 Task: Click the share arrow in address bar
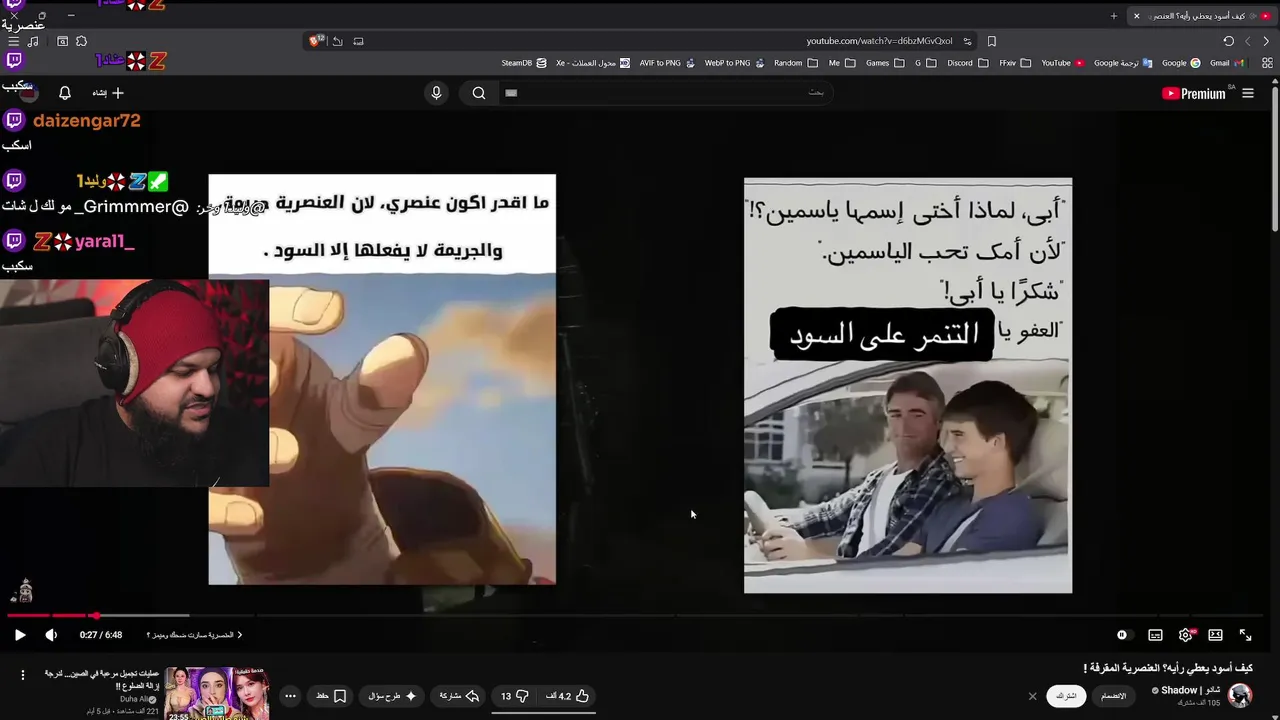pos(338,41)
